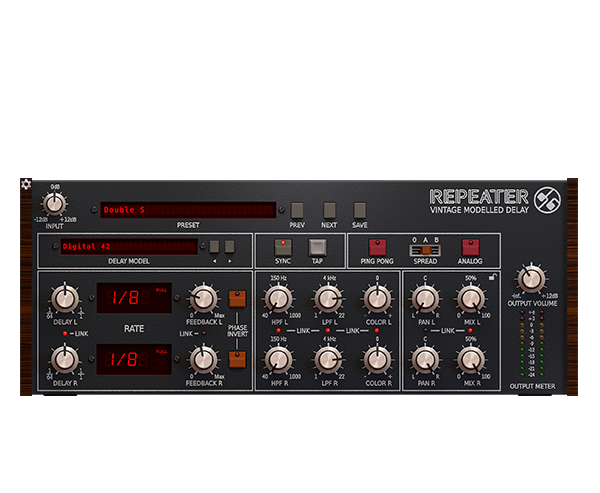This screenshot has width=600, height=493.
Task: Click the FEEDBACK L knob
Action: click(203, 299)
